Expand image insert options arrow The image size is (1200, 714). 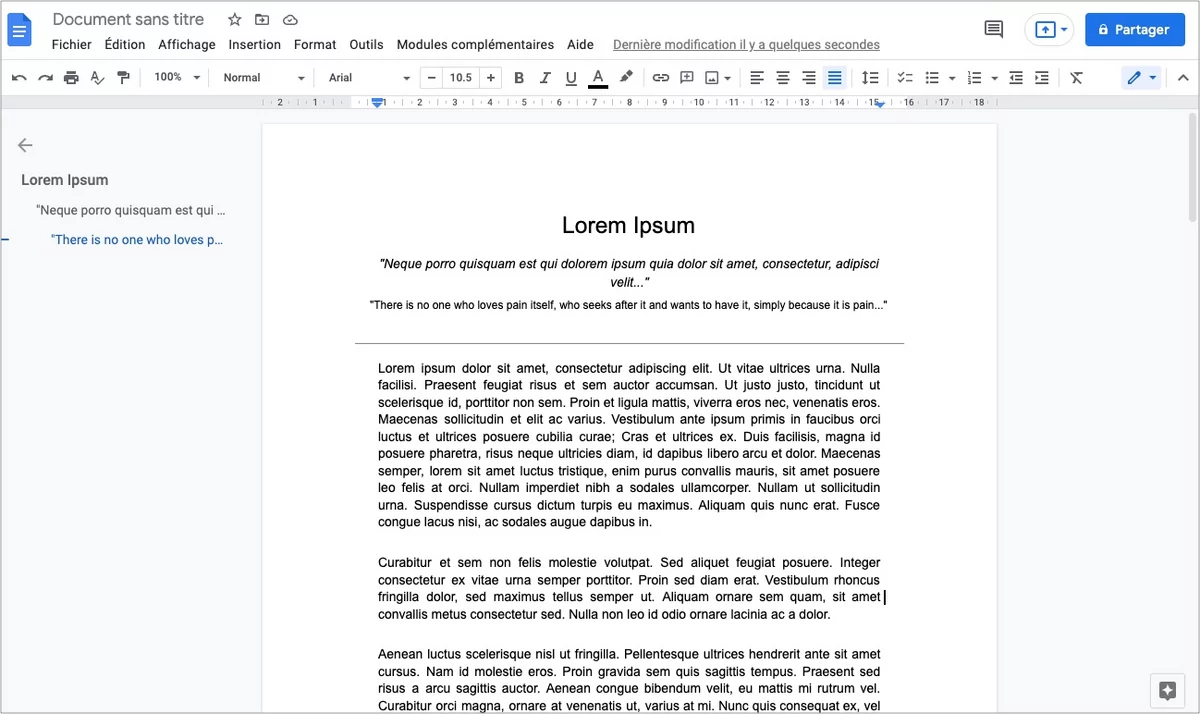click(727, 78)
